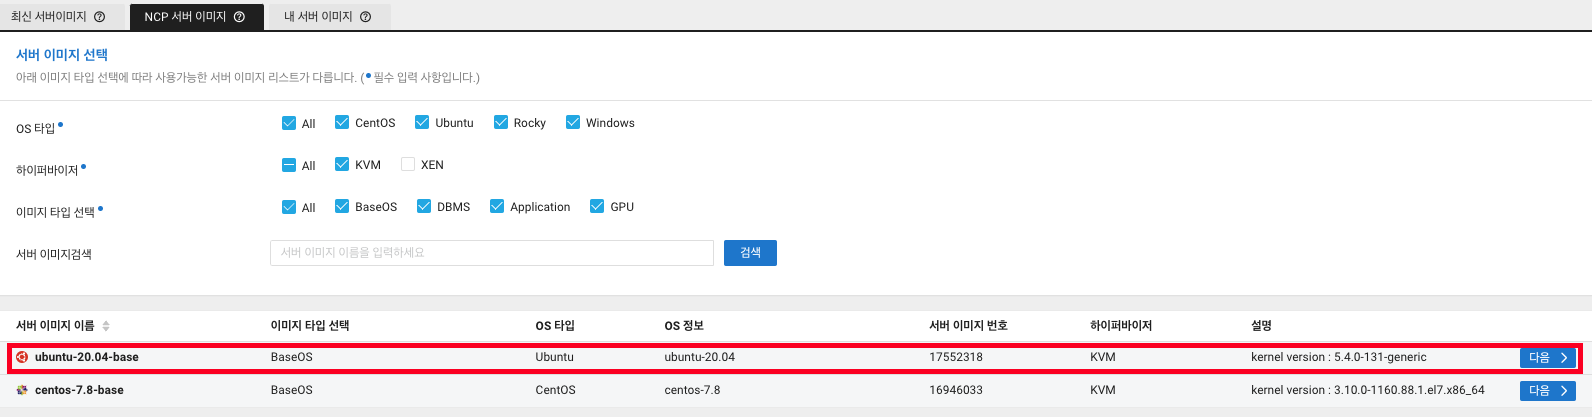The width and height of the screenshot is (1592, 417).
Task: Click kernel version 5.4.0-131-generic description
Action: (1339, 357)
